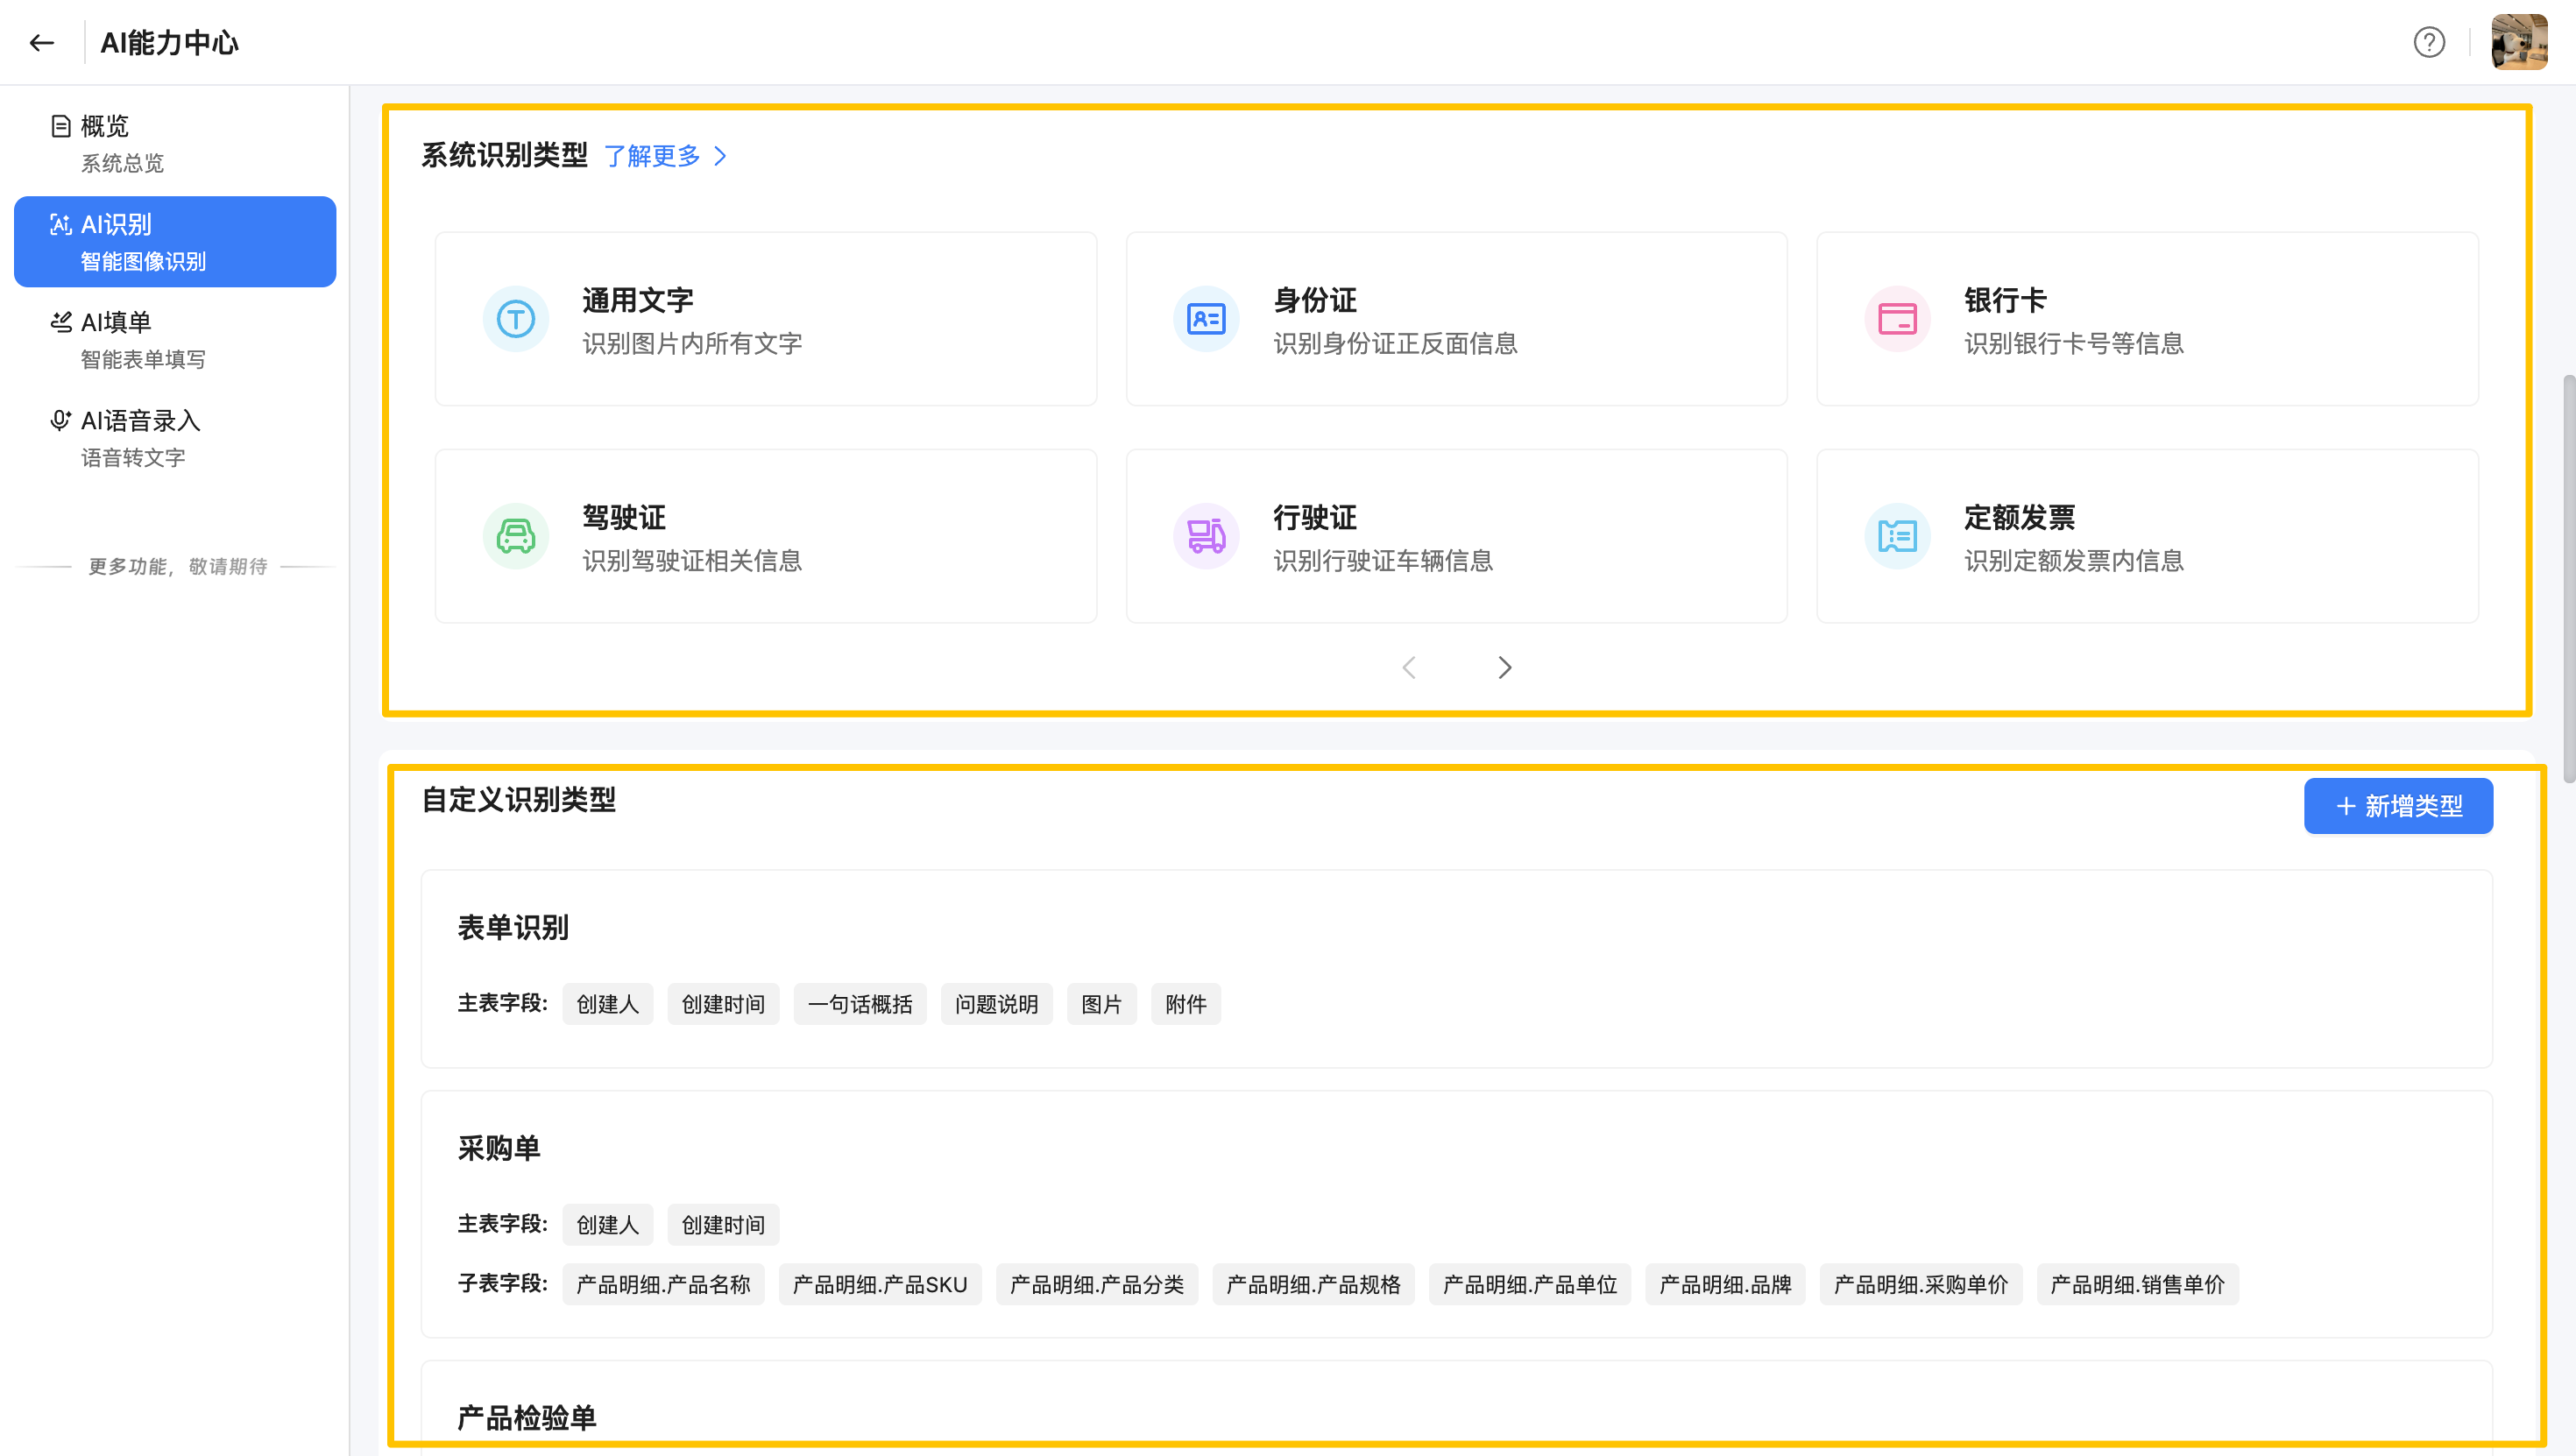Click the back arrow icon
This screenshot has height=1456, width=2576.
[x=41, y=43]
